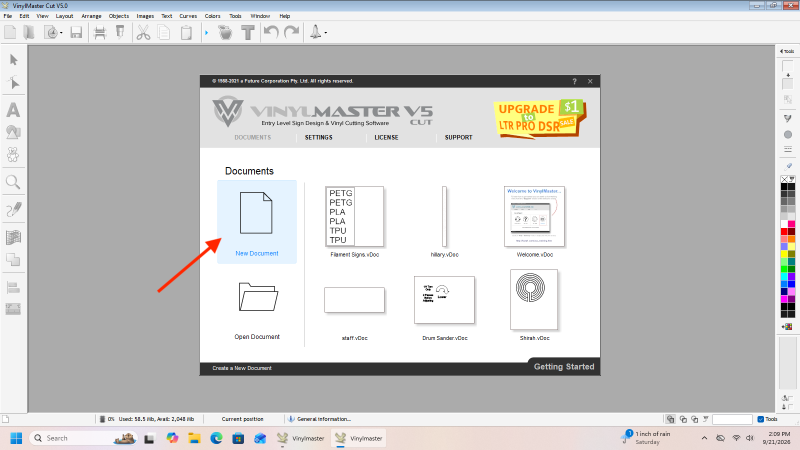Open the Shirah.vDoc thumbnail

[x=534, y=299]
